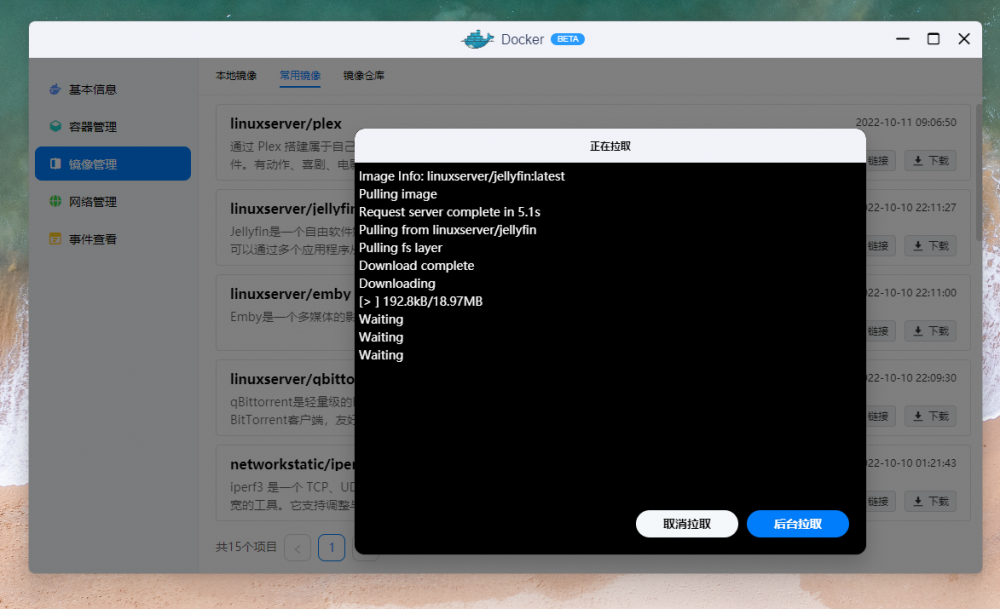Switch to the 镜像仓库 tab
This screenshot has width=1000, height=609.
point(364,75)
